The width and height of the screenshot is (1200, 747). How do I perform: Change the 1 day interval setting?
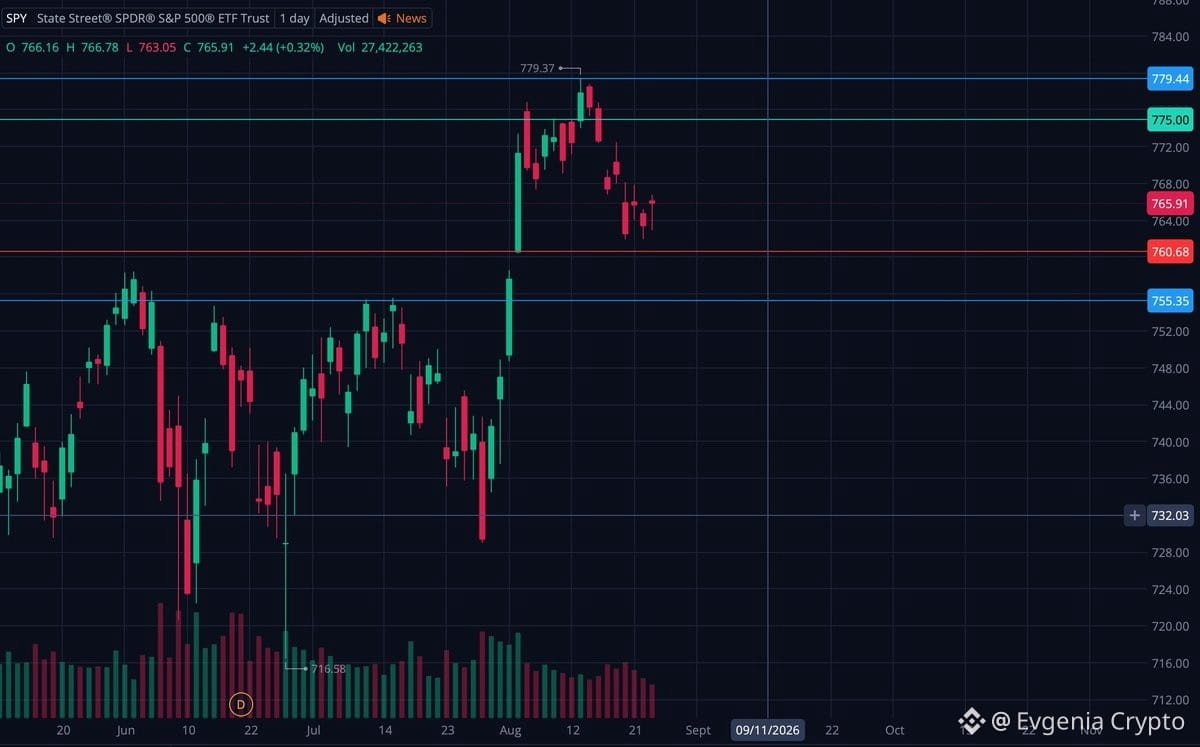[294, 18]
